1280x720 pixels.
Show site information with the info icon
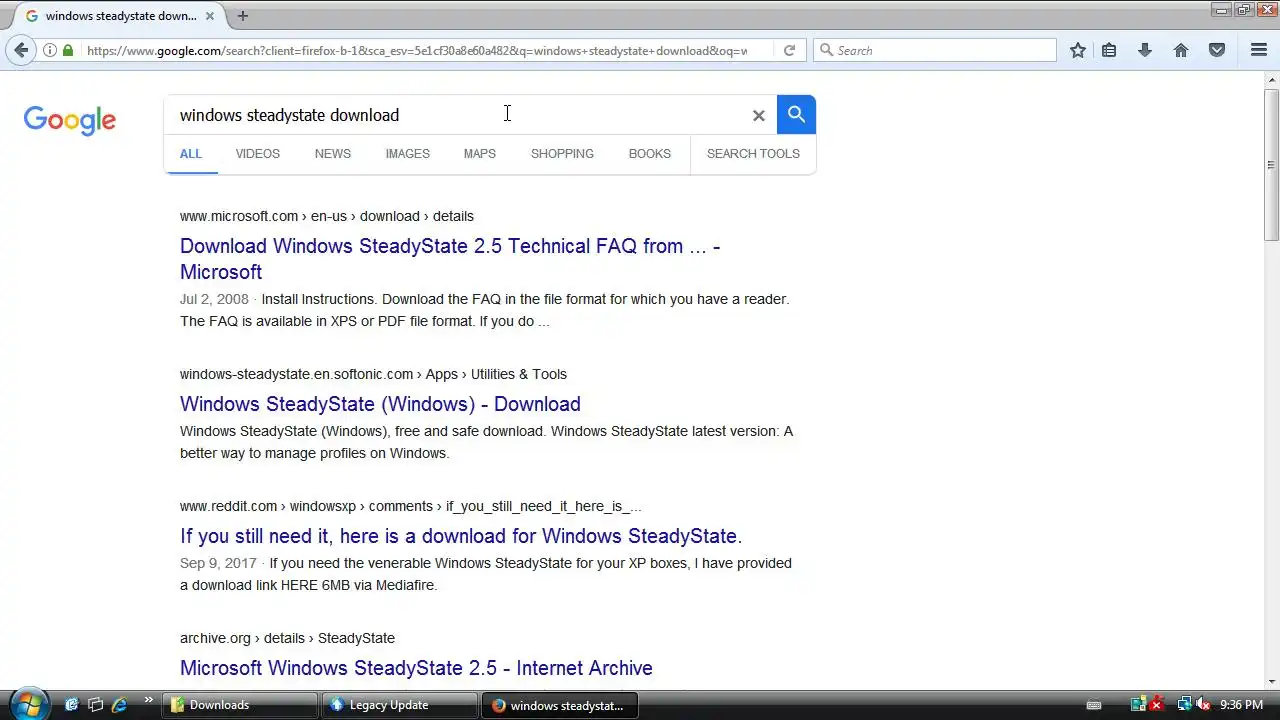tap(49, 50)
